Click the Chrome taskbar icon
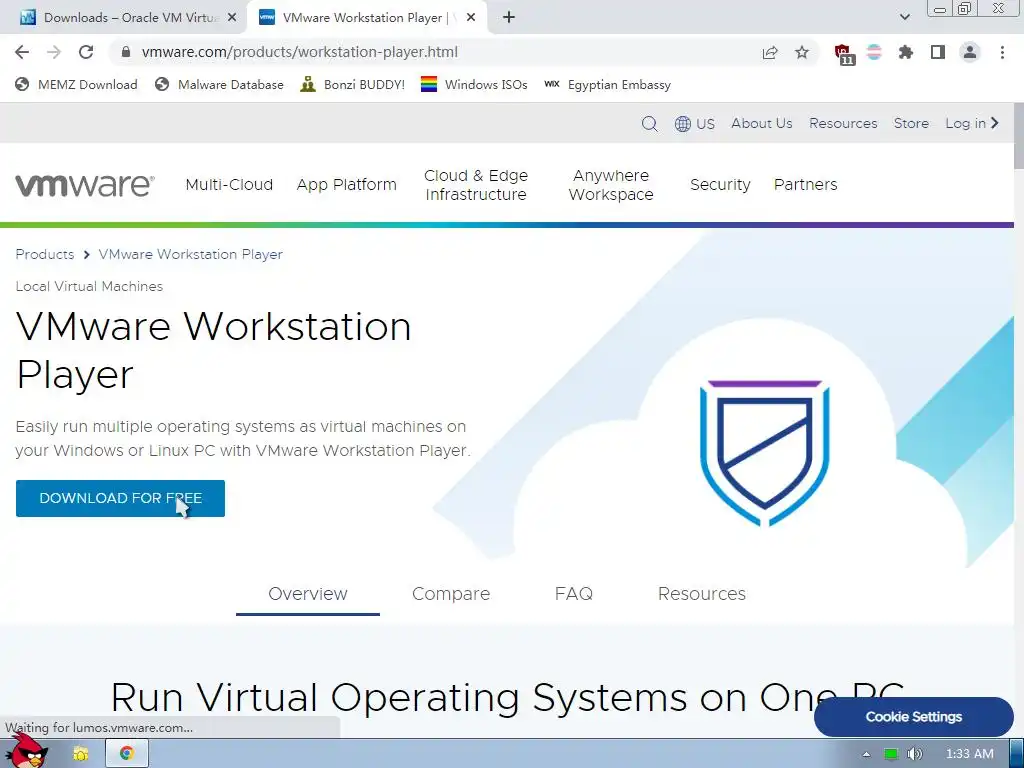Image resolution: width=1024 pixels, height=768 pixels. pos(127,754)
